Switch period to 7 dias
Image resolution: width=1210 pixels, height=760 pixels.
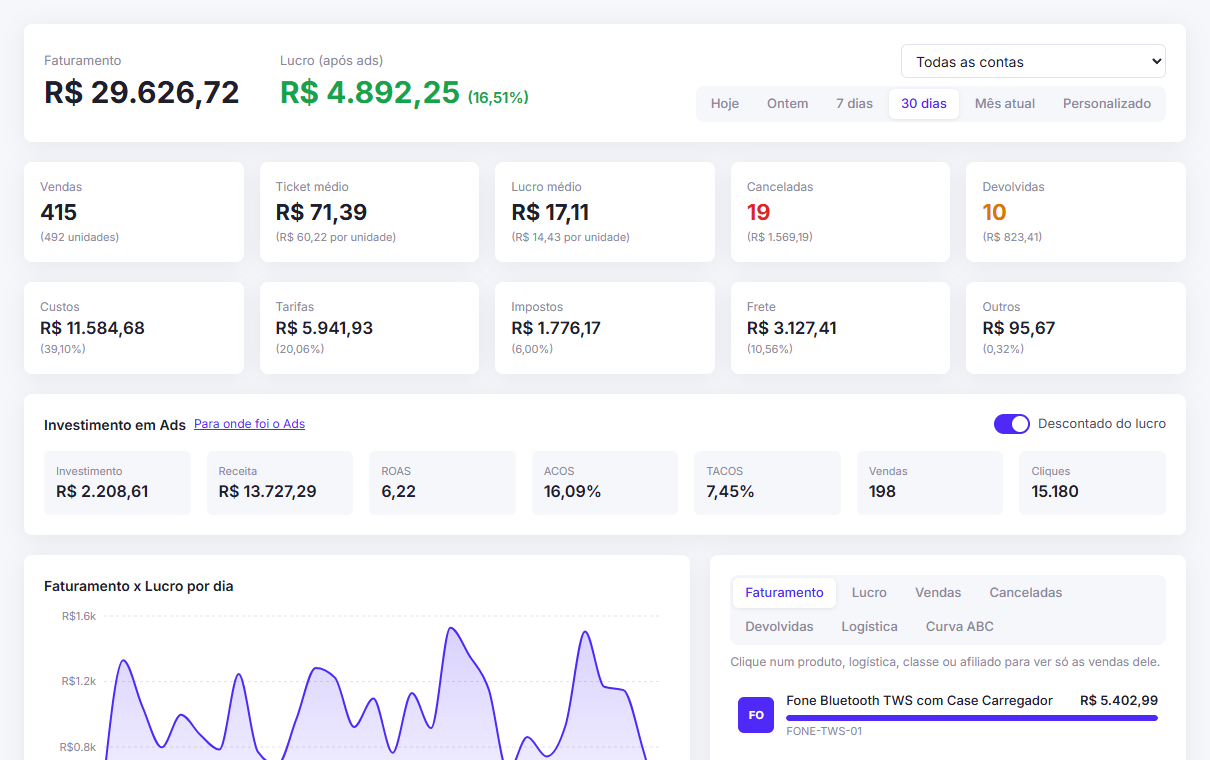[854, 104]
